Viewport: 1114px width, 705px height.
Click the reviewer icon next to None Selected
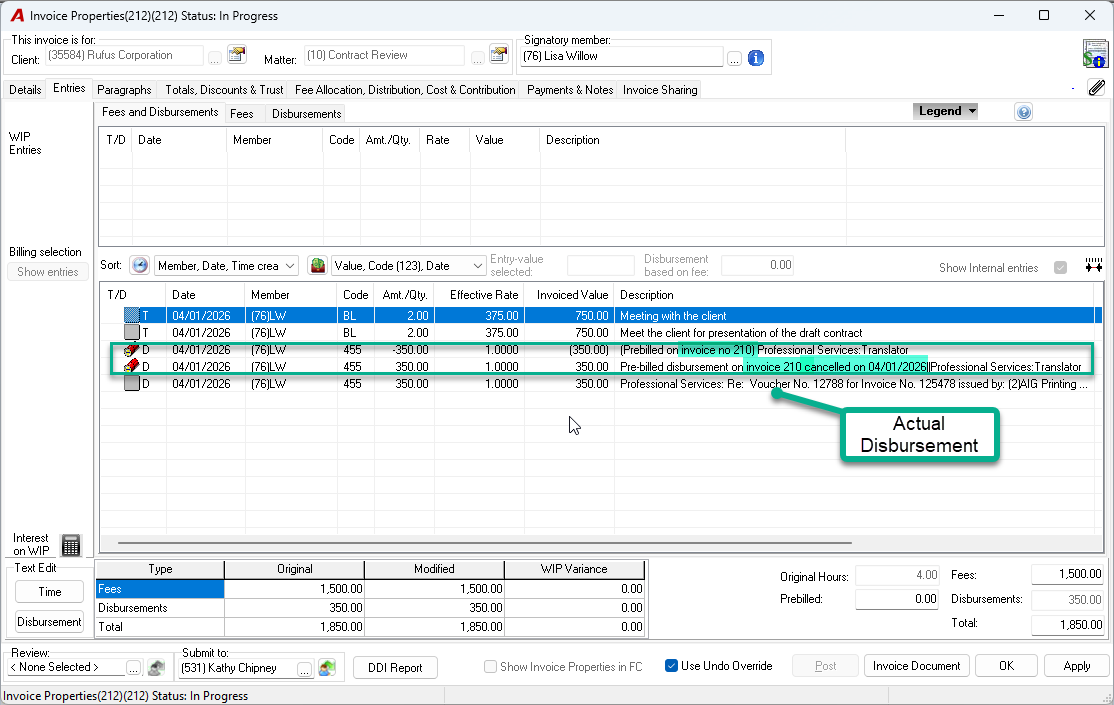156,668
